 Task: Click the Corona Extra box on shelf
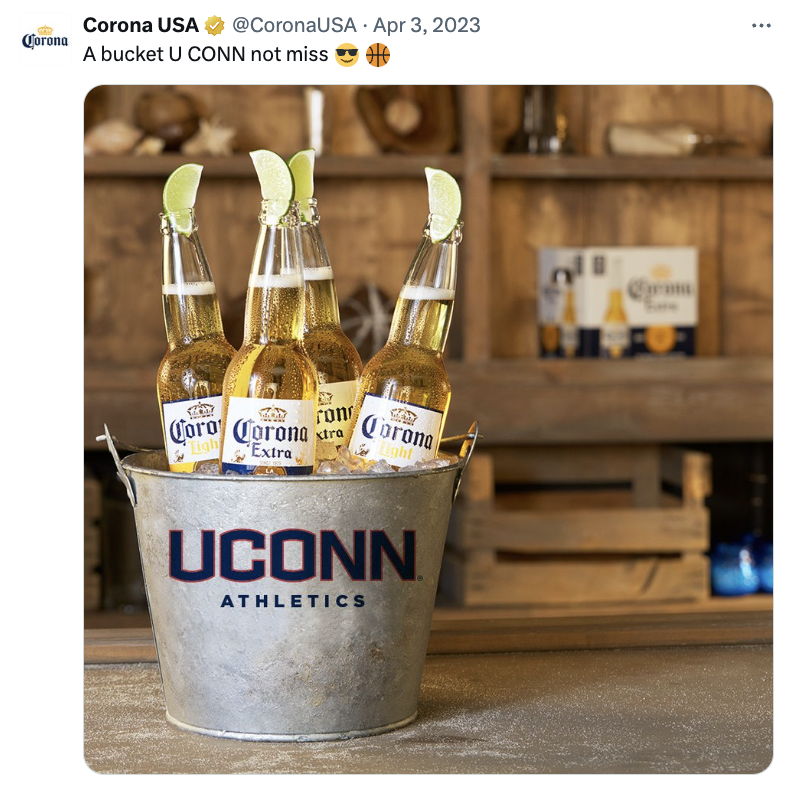point(618,301)
